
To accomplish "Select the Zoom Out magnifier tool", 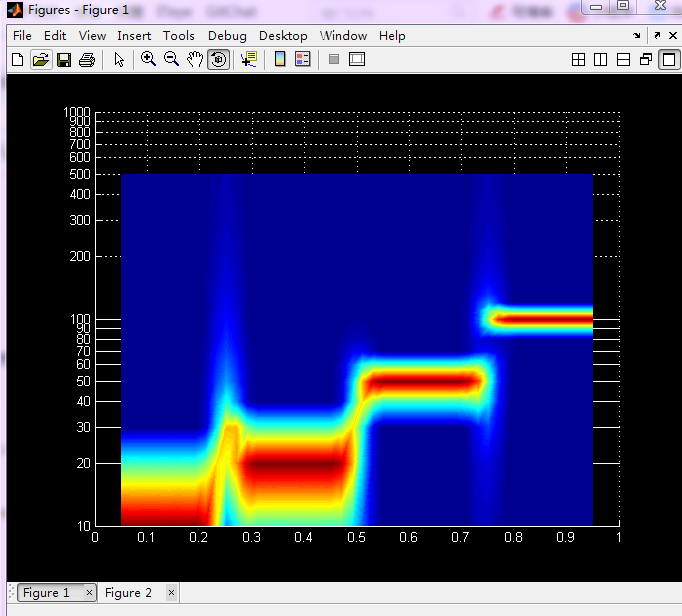I will tap(171, 60).
